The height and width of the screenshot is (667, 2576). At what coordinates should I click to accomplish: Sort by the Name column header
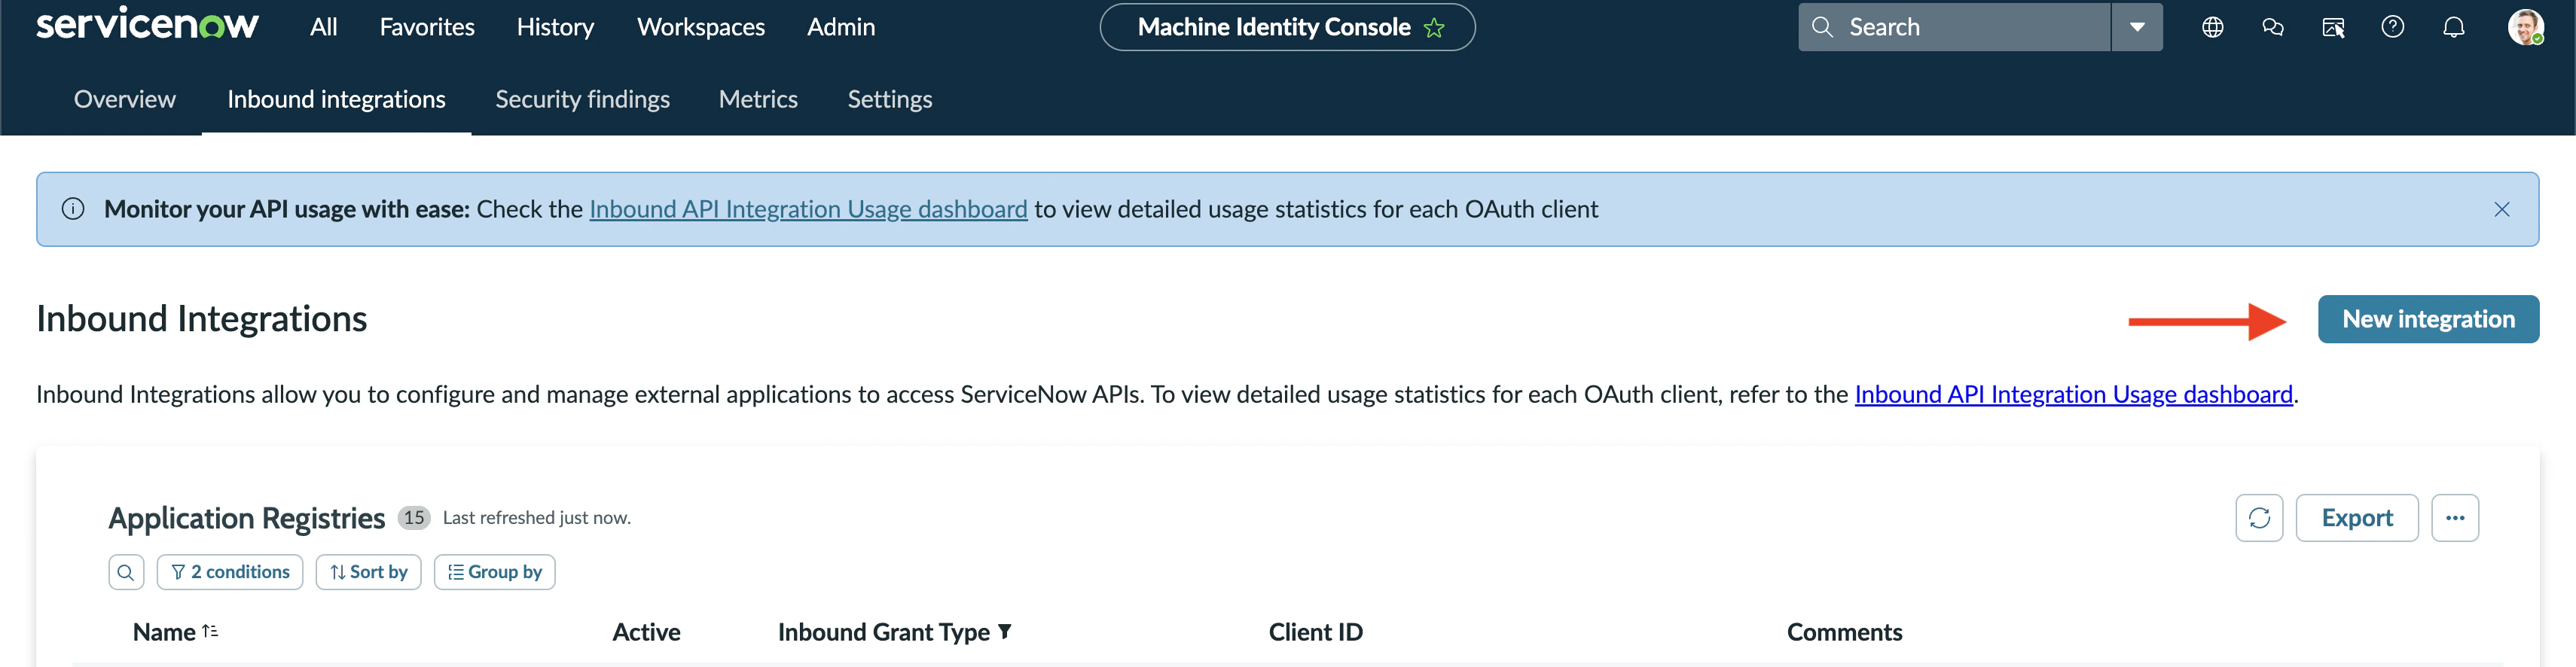pos(164,632)
